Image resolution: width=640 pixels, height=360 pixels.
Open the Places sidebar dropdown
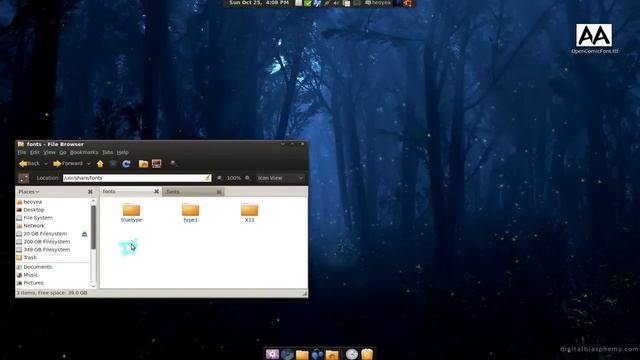29,191
